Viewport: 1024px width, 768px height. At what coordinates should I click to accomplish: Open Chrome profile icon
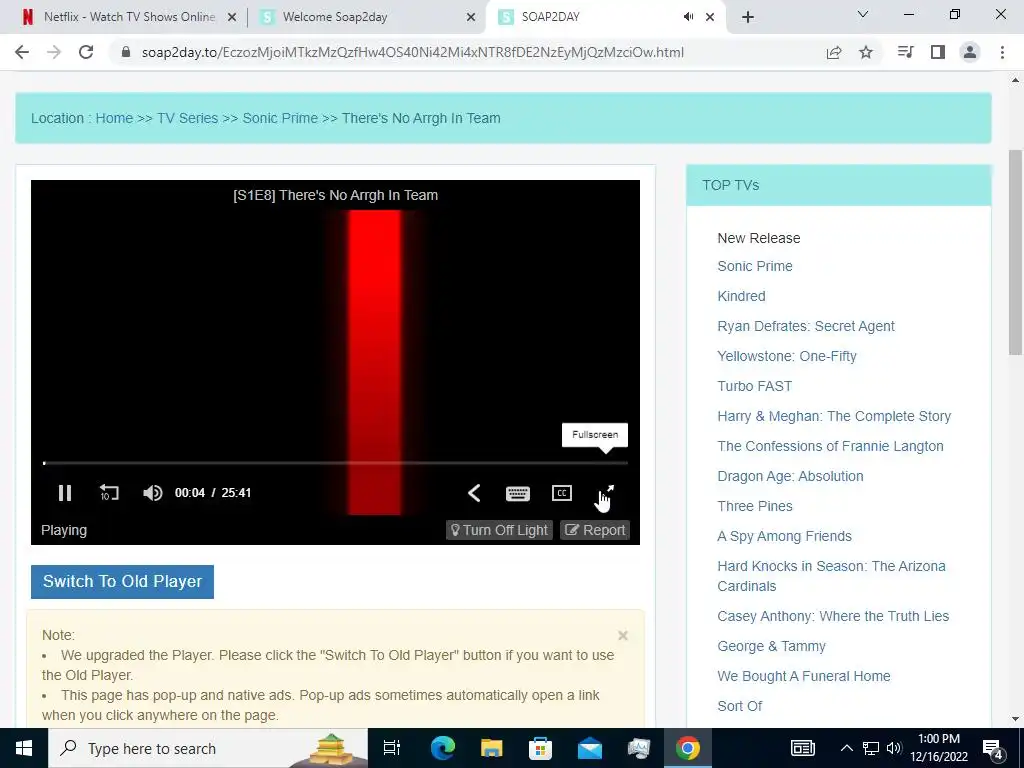(x=970, y=52)
